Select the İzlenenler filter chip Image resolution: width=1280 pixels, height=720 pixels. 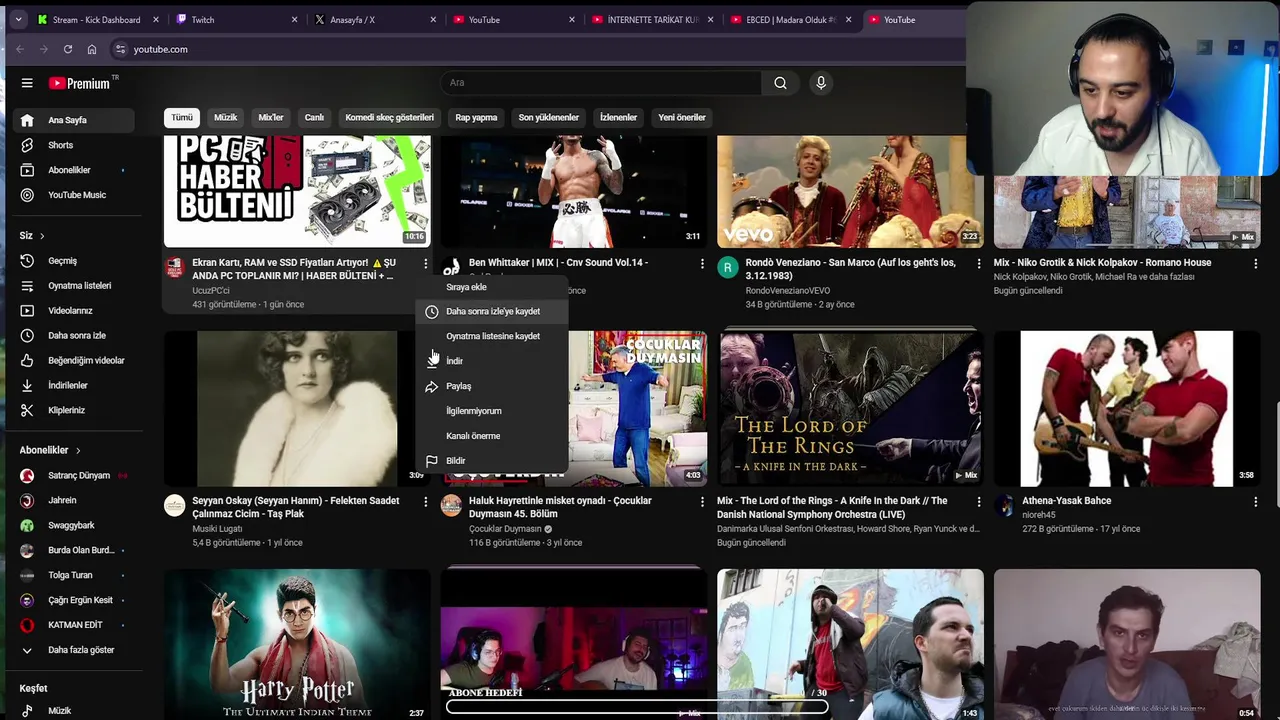tap(618, 118)
